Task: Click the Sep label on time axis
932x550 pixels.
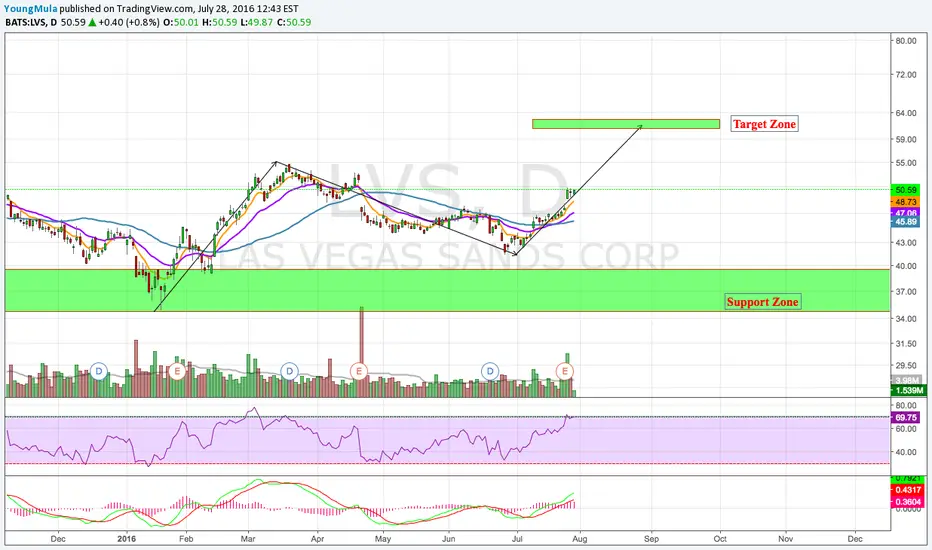Action: click(651, 539)
